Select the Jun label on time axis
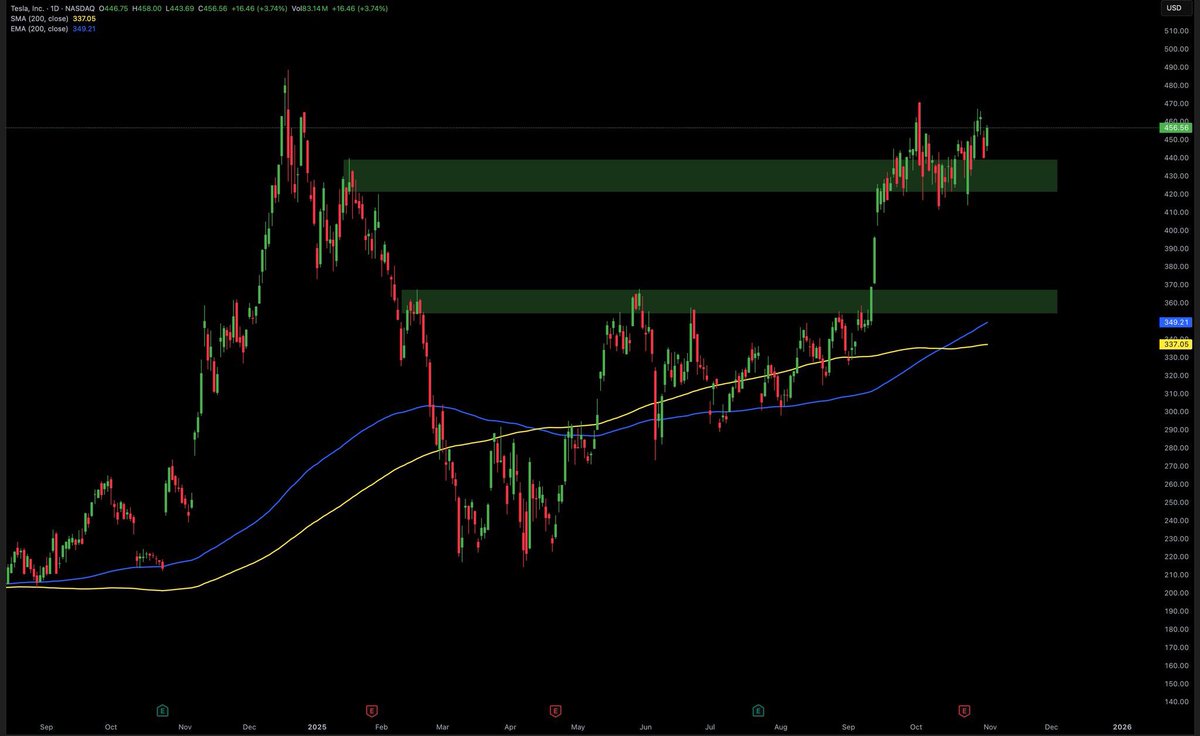Screen dimensions: 1200x736 point(645,728)
